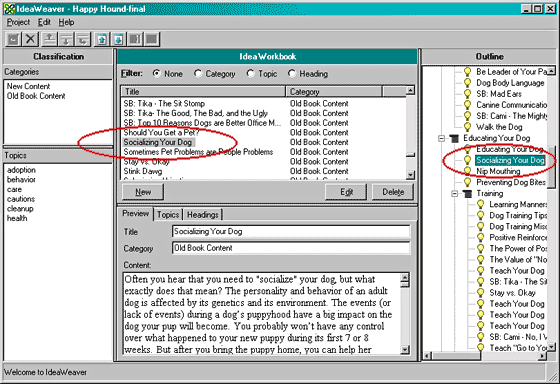Image resolution: width=560 pixels, height=384 pixels.
Task: Select the Category filter radio button
Action: tap(198, 74)
